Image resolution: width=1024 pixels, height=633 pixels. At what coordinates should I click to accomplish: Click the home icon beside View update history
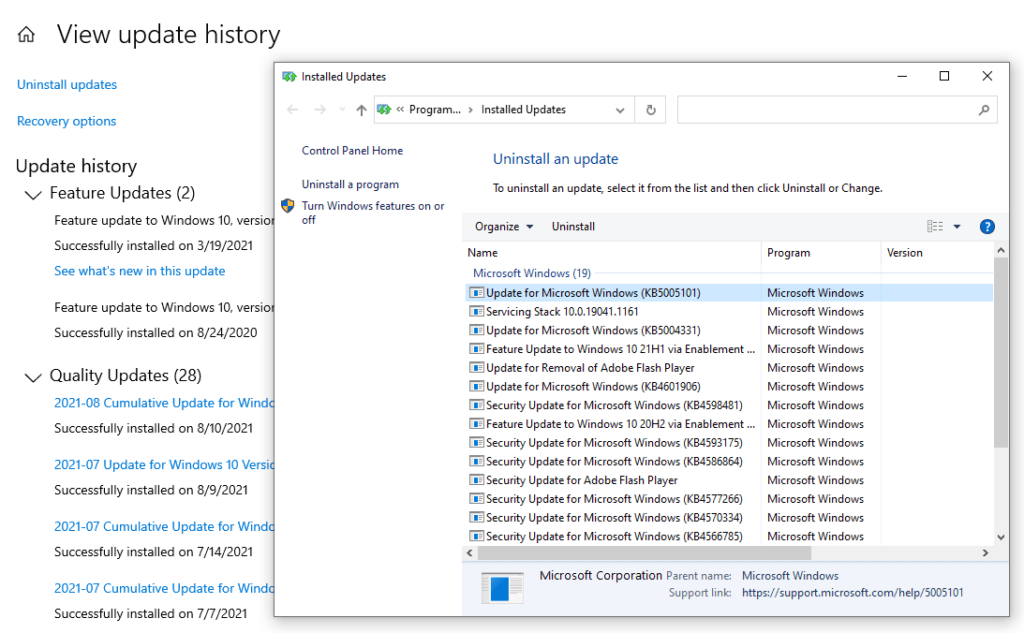[x=25, y=33]
